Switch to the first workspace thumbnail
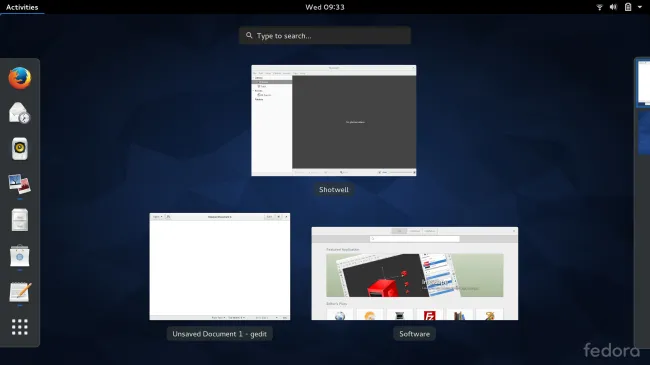 pos(643,83)
